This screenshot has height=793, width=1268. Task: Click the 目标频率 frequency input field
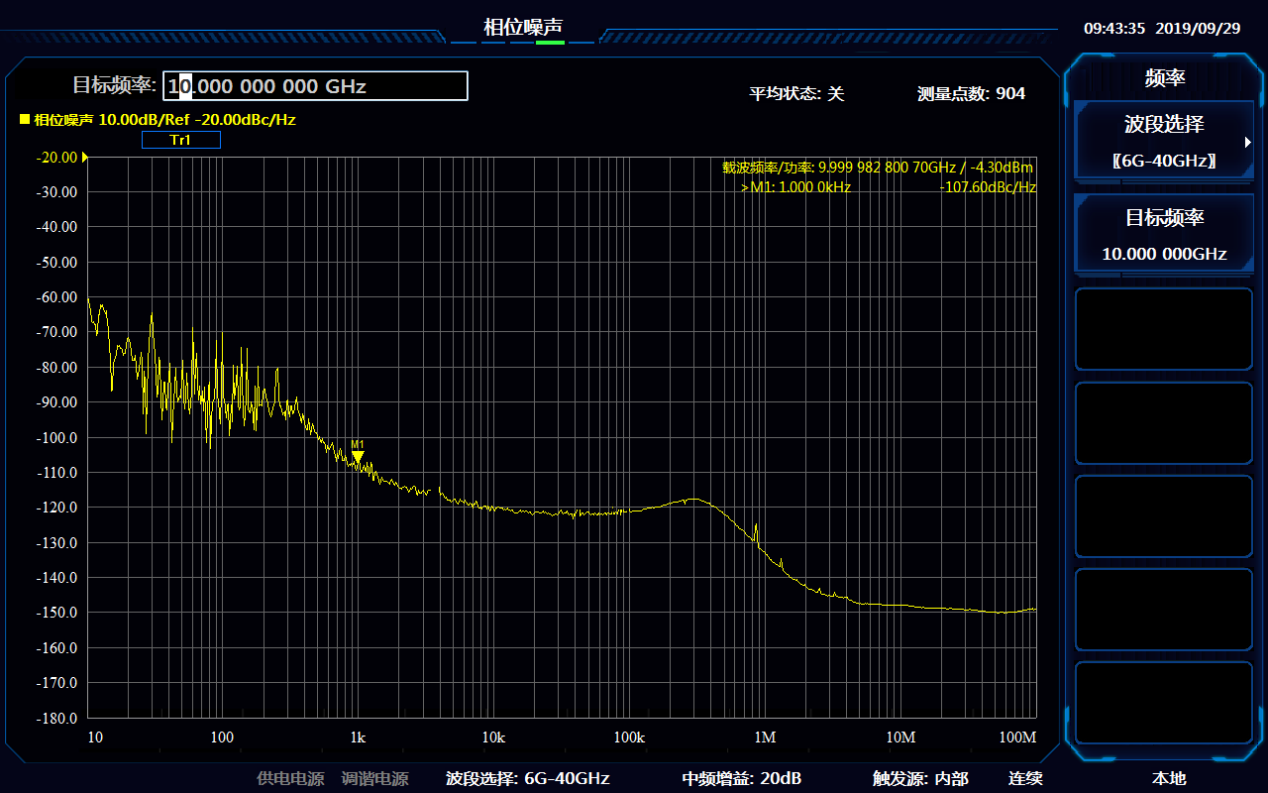316,86
